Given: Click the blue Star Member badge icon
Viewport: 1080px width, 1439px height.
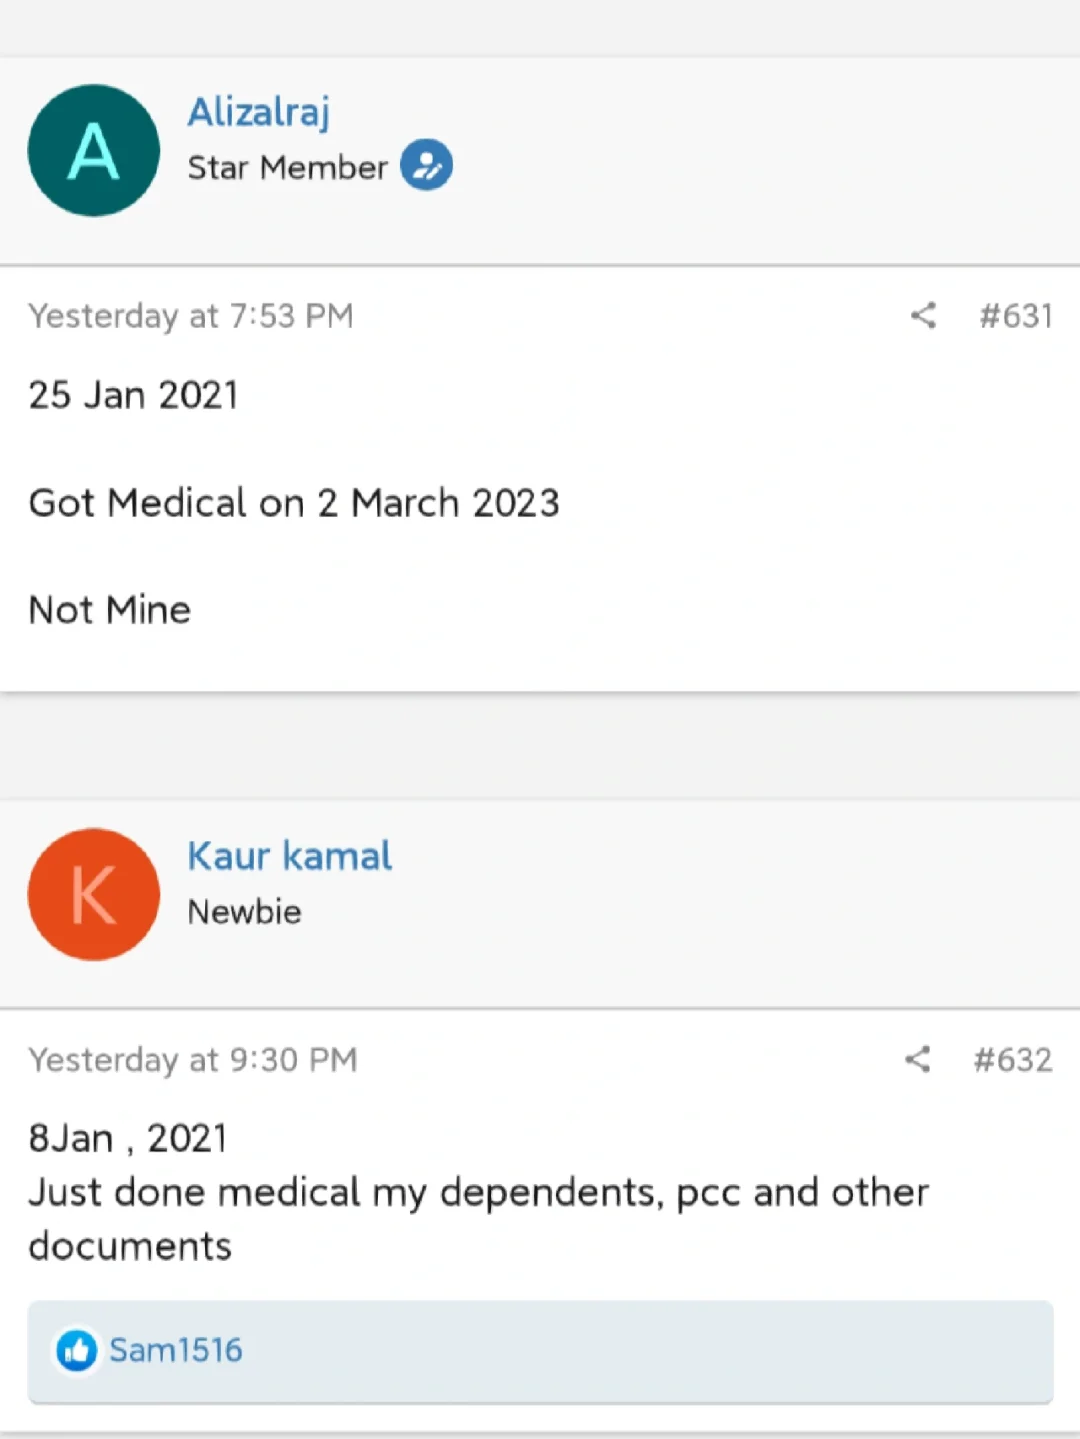Looking at the screenshot, I should pyautogui.click(x=427, y=165).
